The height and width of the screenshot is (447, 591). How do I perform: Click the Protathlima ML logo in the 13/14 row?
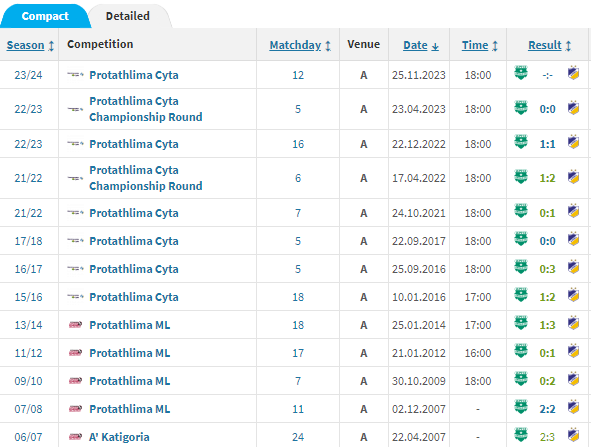(75, 325)
